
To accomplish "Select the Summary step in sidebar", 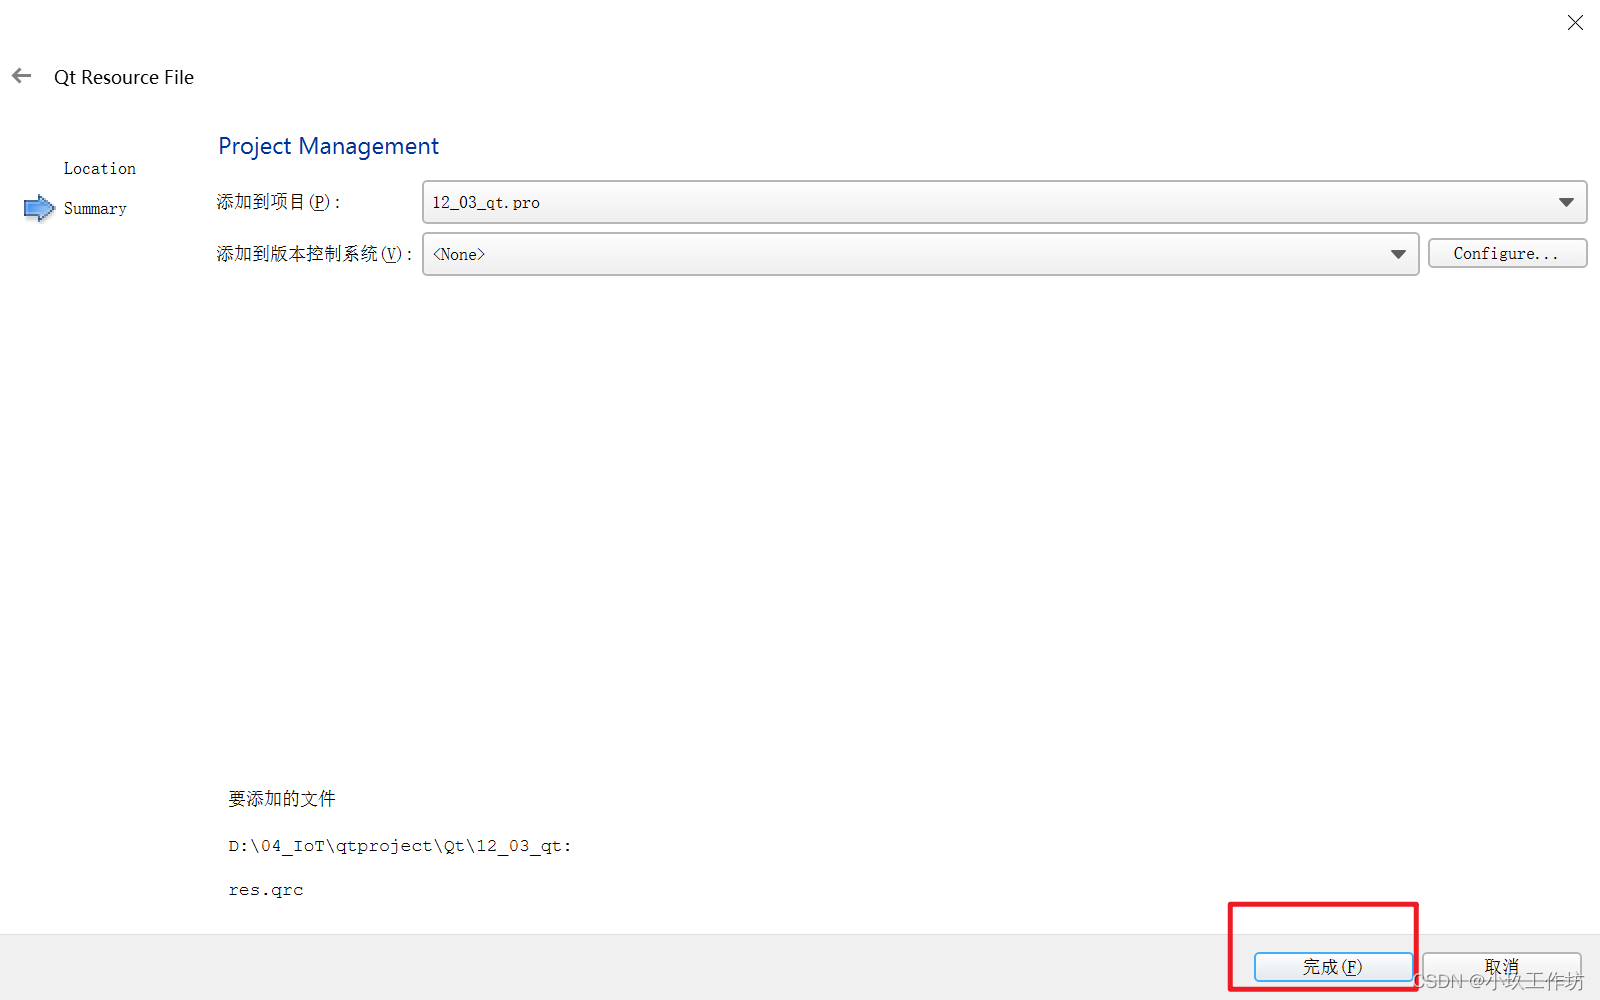I will coord(95,208).
